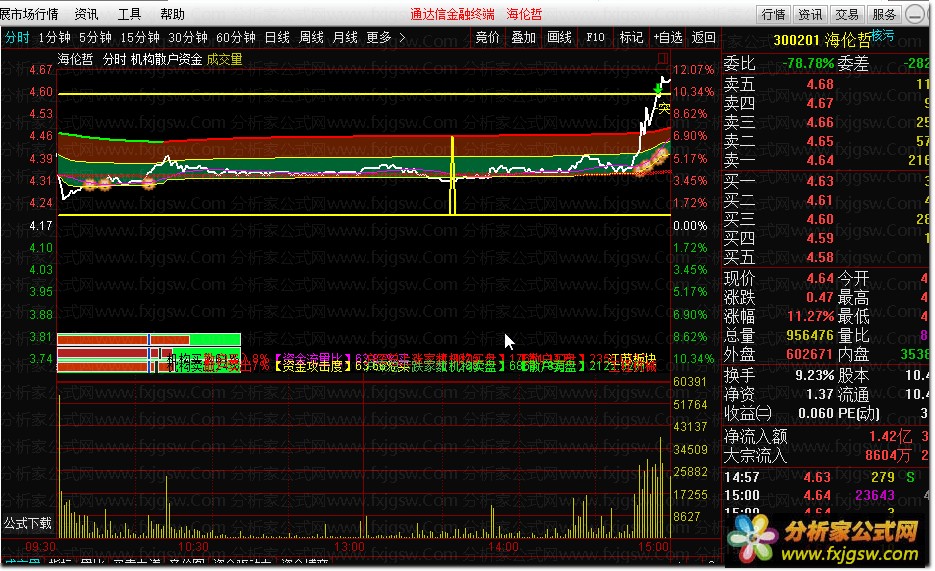Click the 总量 956476 value
935x571 pixels.
coord(810,335)
